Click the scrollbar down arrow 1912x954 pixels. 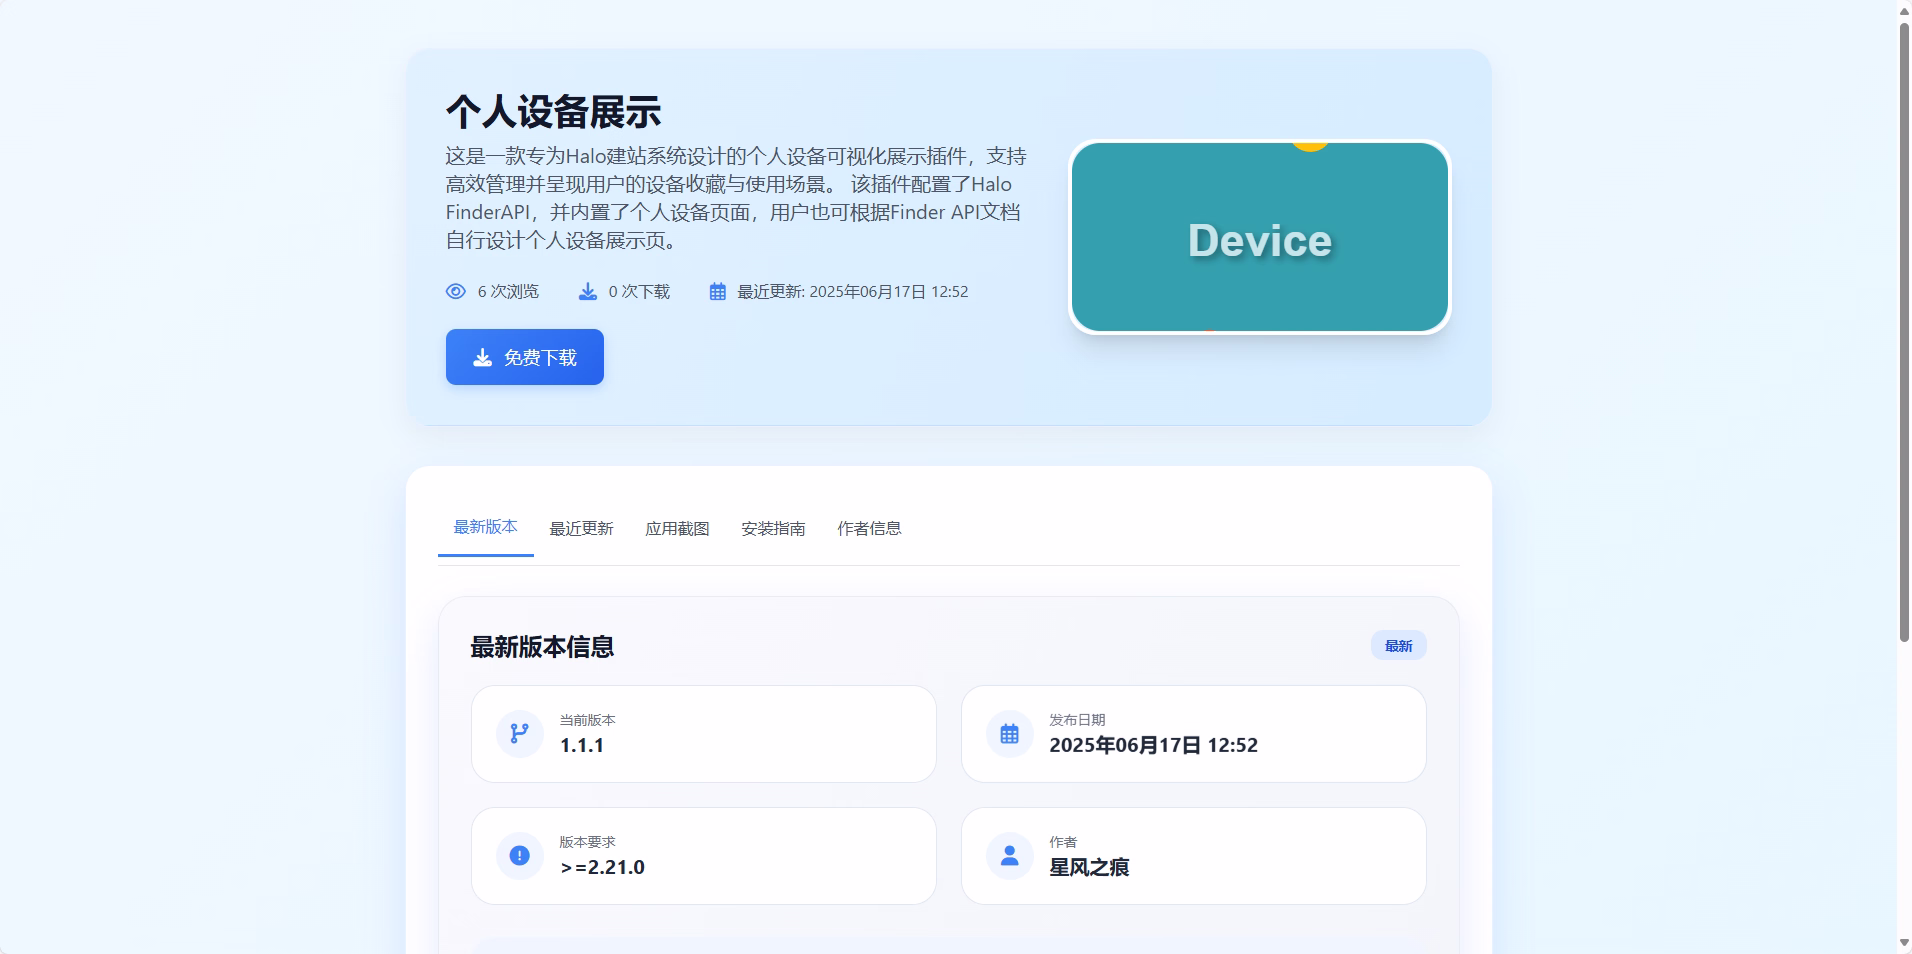click(x=1904, y=944)
